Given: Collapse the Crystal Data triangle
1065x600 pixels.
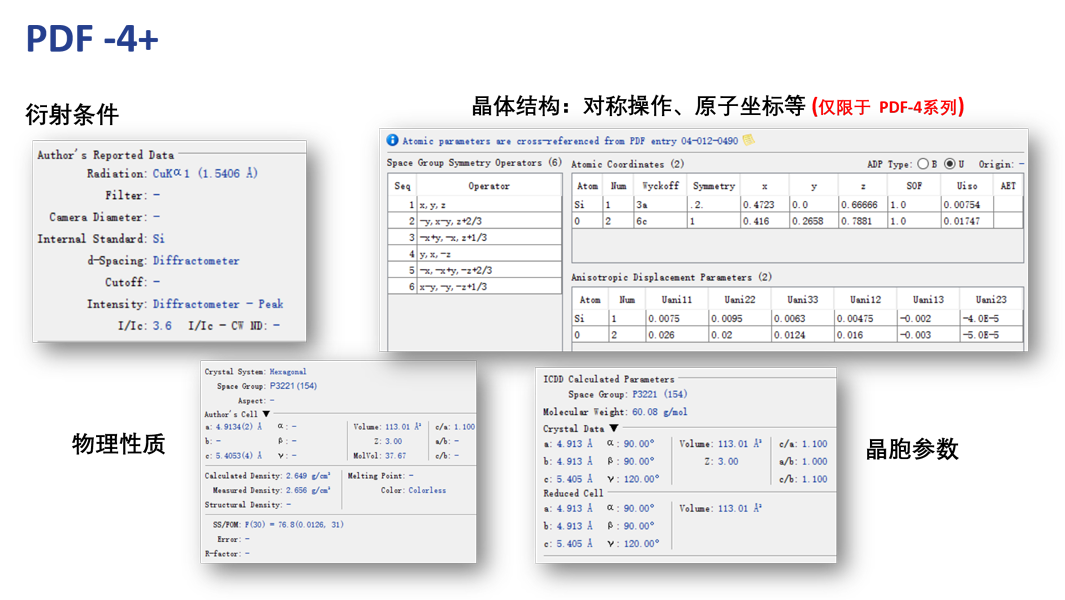Looking at the screenshot, I should click(x=614, y=428).
